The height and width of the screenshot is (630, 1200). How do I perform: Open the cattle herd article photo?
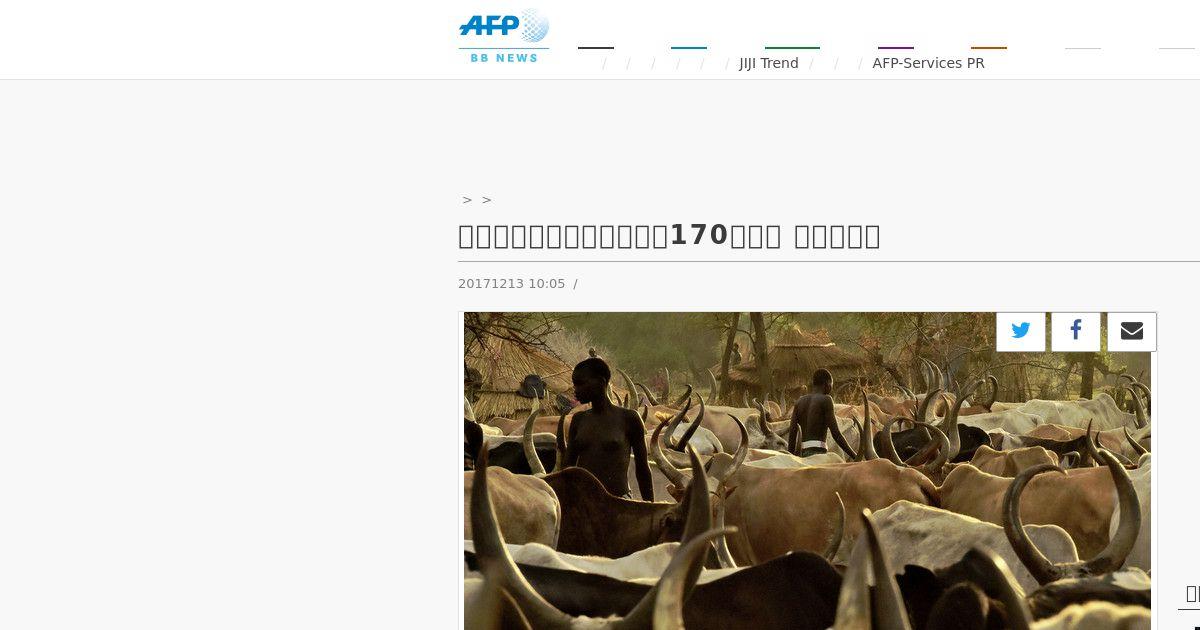click(x=808, y=471)
